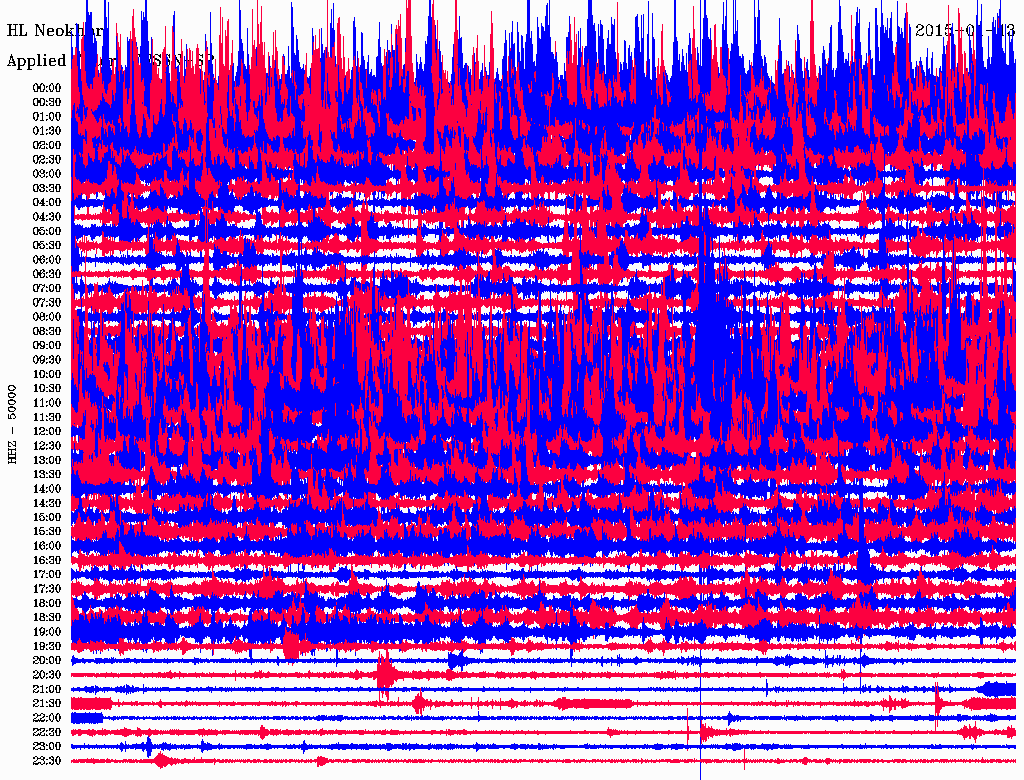Select the 12:00 time label

click(47, 432)
